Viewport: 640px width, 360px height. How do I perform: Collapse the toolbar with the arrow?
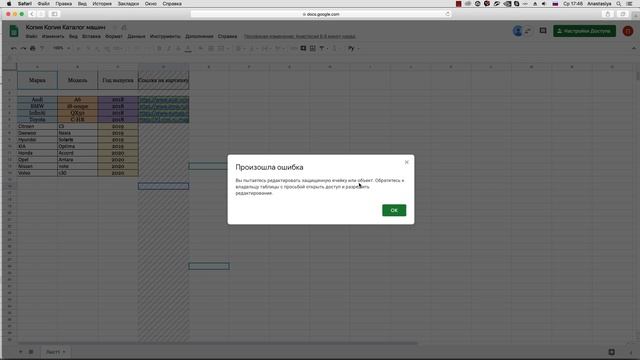(x=634, y=48)
